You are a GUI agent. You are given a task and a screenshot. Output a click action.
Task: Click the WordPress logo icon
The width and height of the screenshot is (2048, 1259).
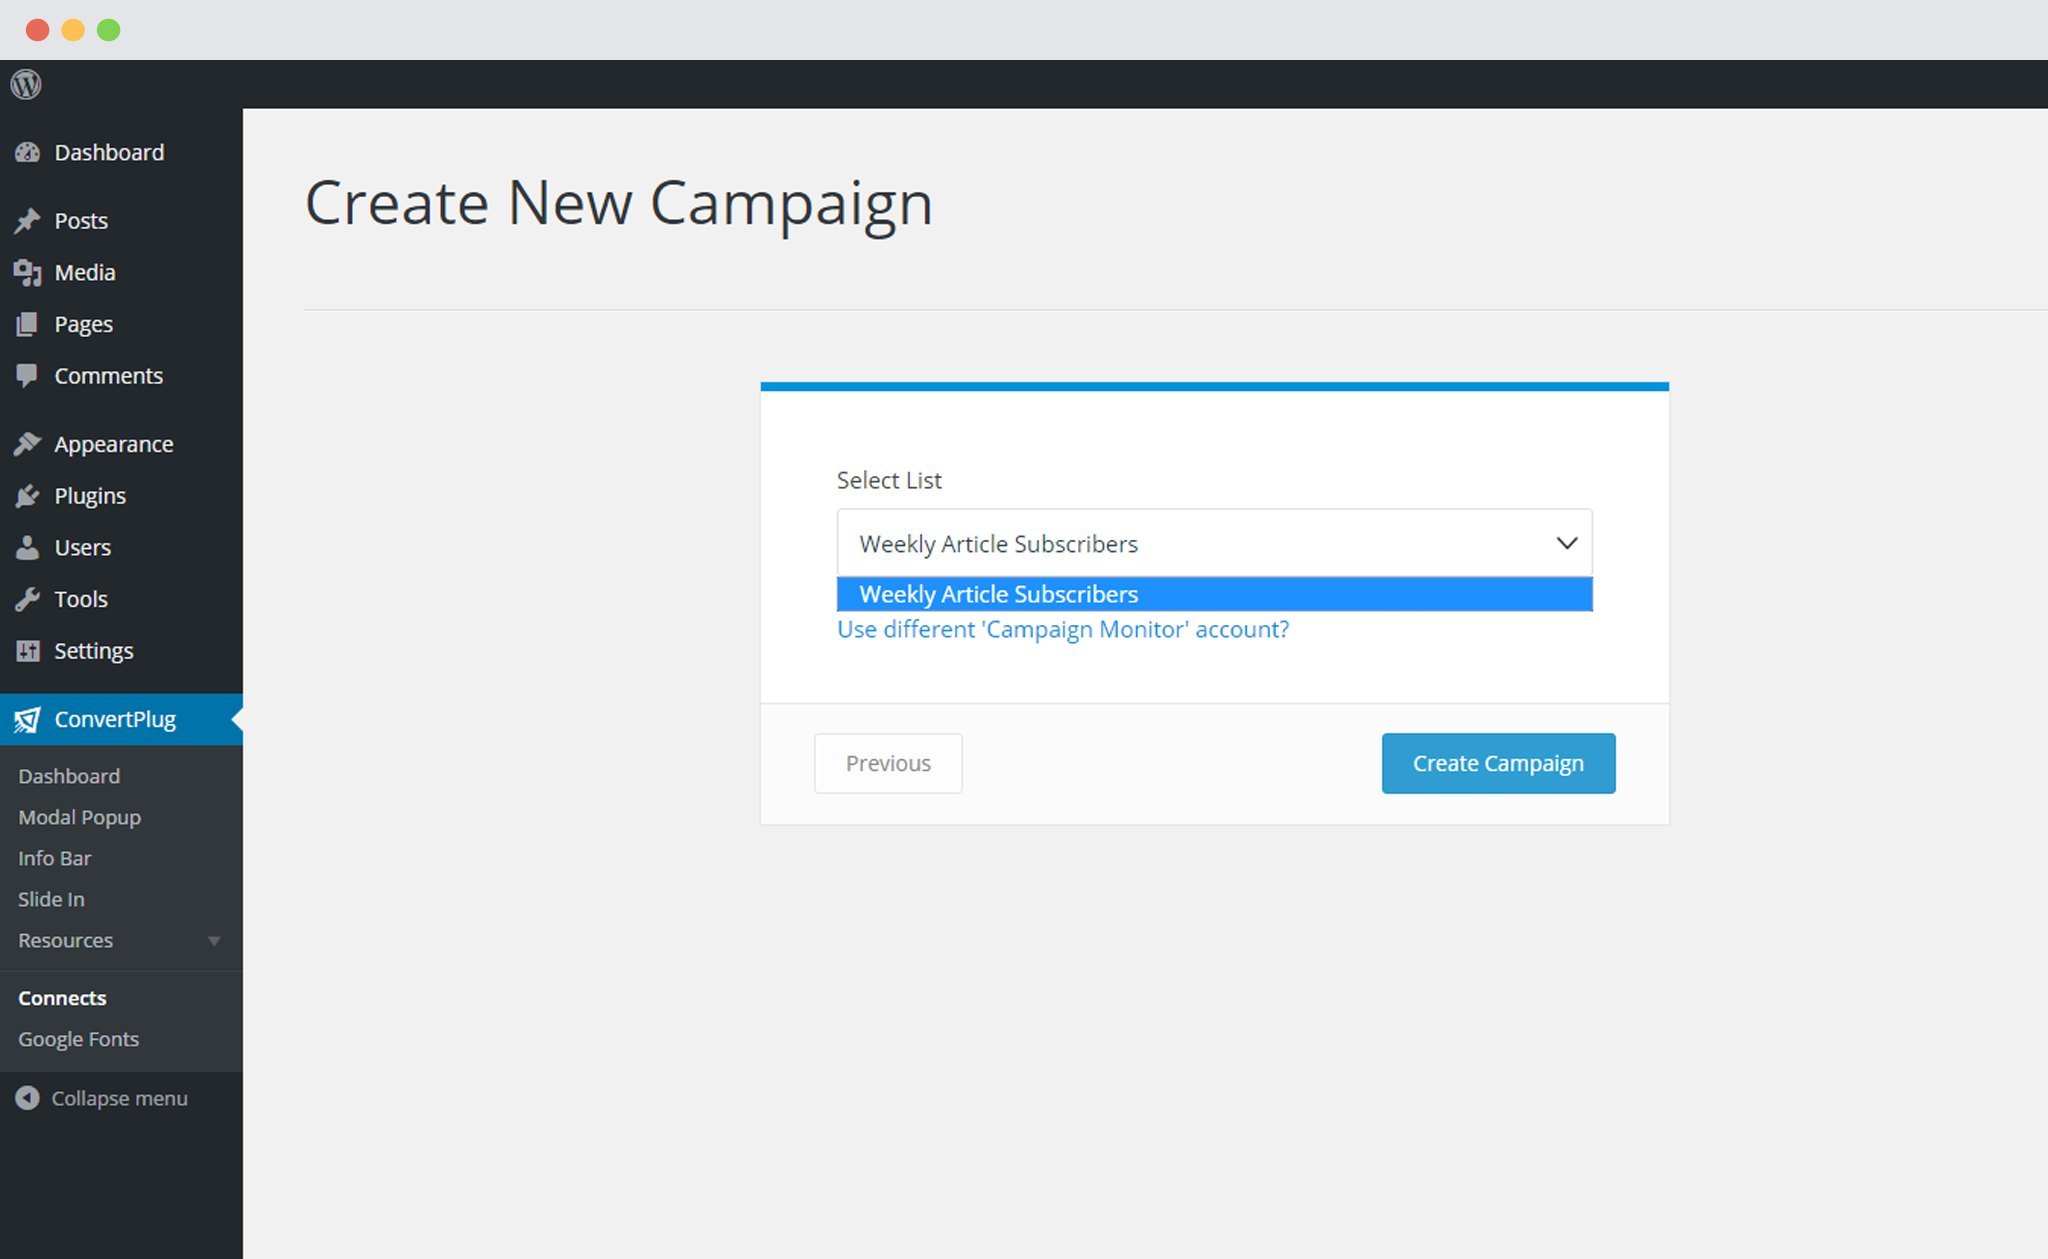click(x=26, y=85)
